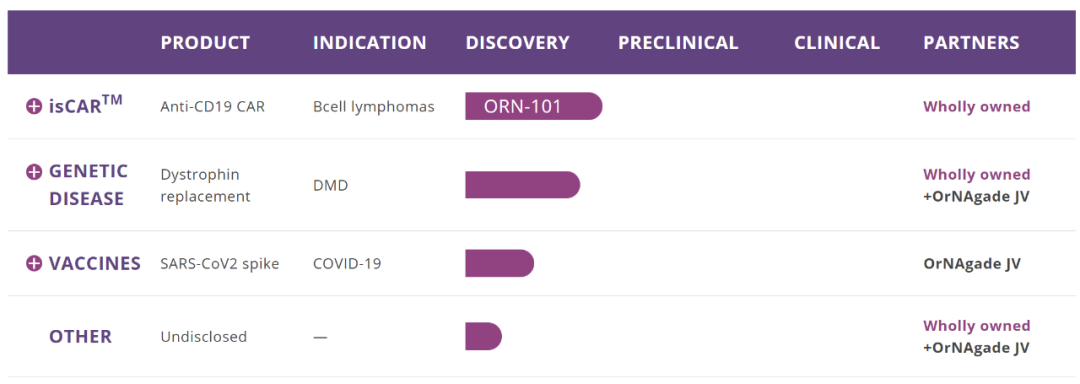
Task: Click the VACCINES category title
Action: 94,264
